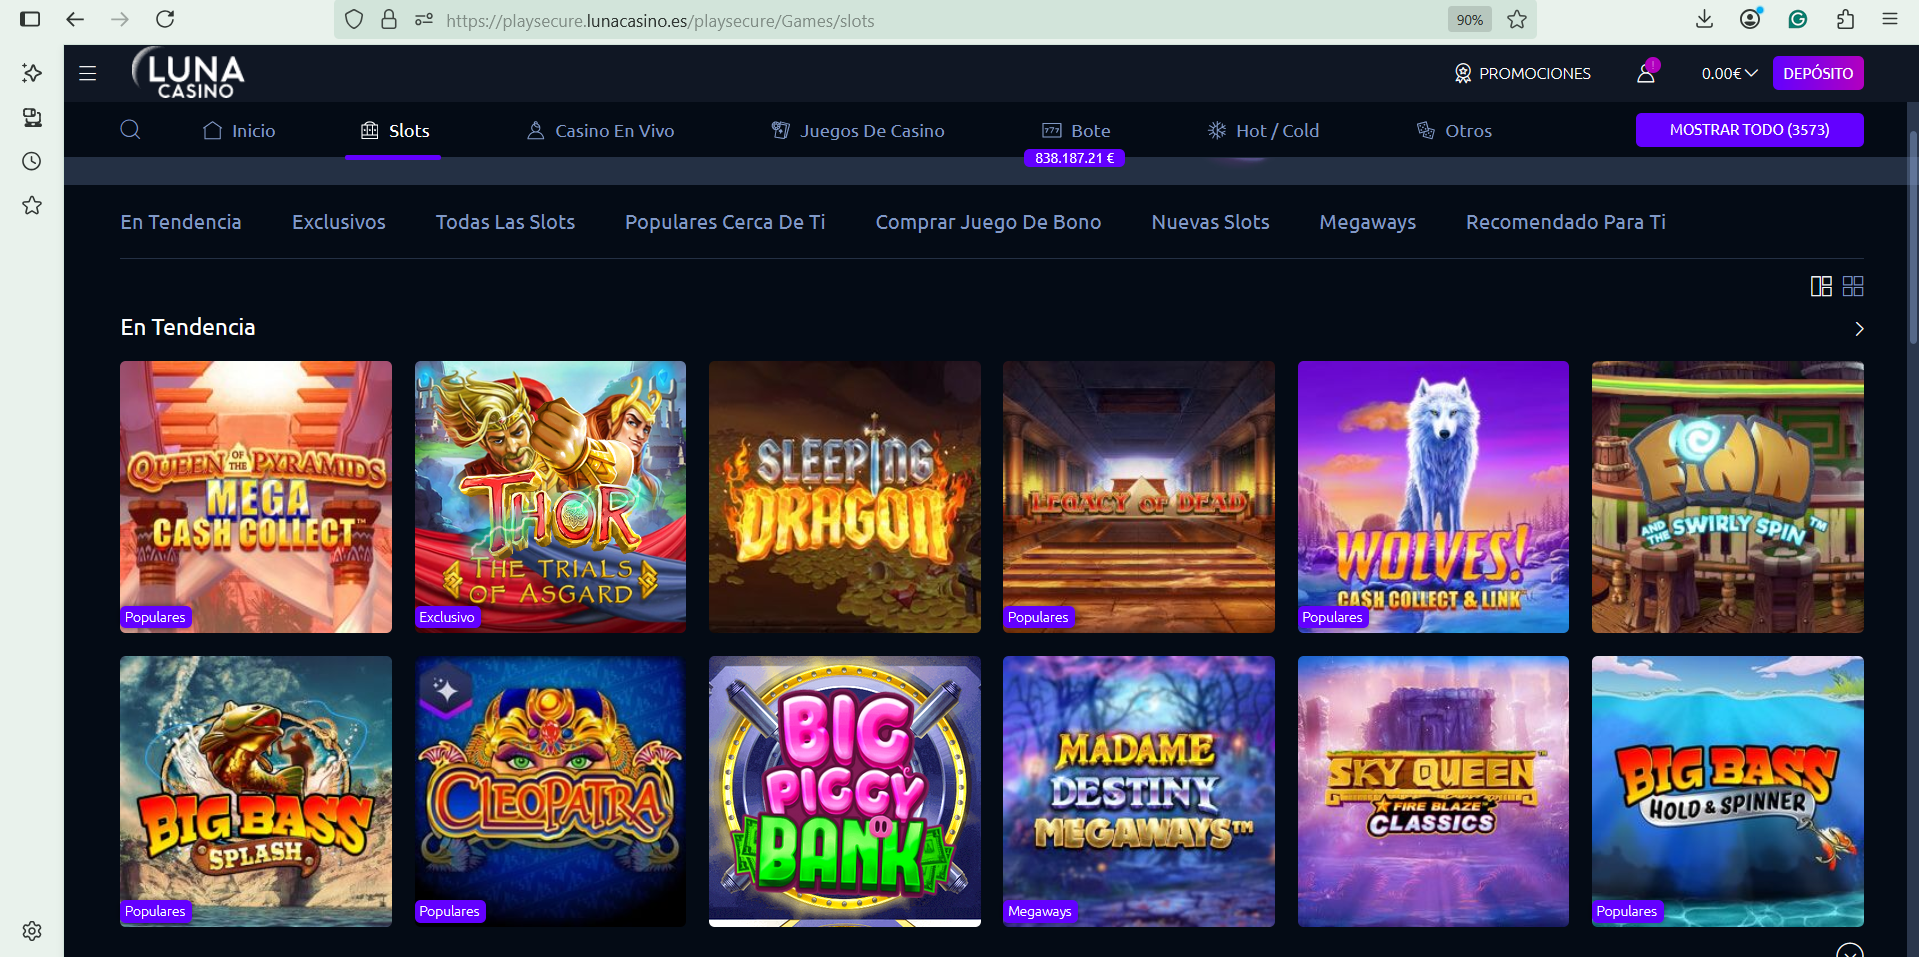
Task: Select Recomendado Para Ti category
Action: (1565, 222)
